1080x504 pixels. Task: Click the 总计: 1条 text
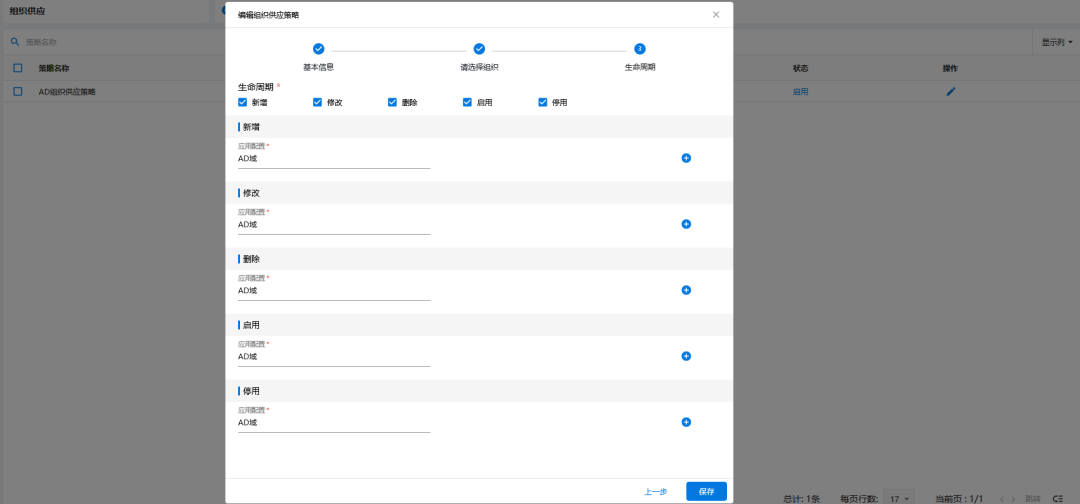point(802,498)
